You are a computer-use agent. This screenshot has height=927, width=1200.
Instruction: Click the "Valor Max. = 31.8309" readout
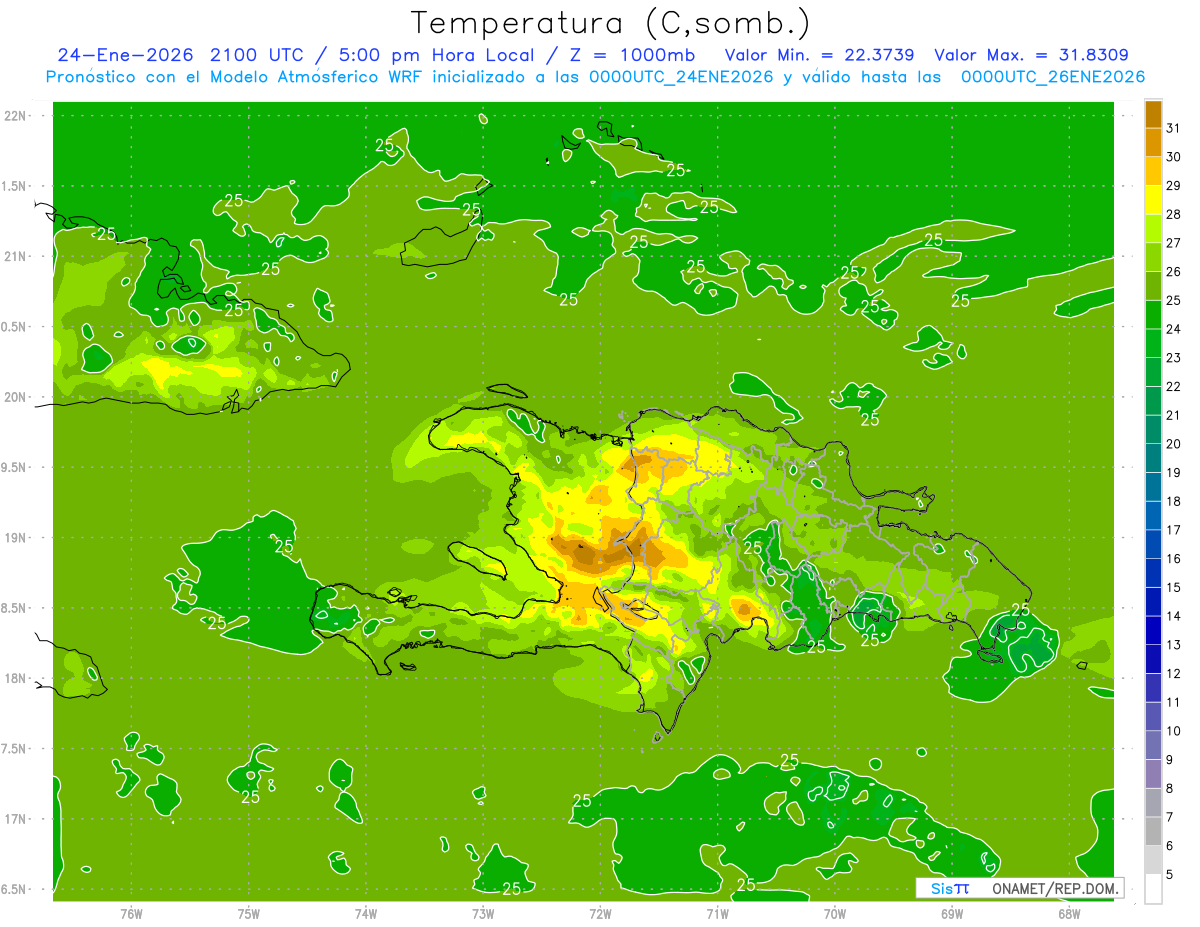pos(1033,55)
